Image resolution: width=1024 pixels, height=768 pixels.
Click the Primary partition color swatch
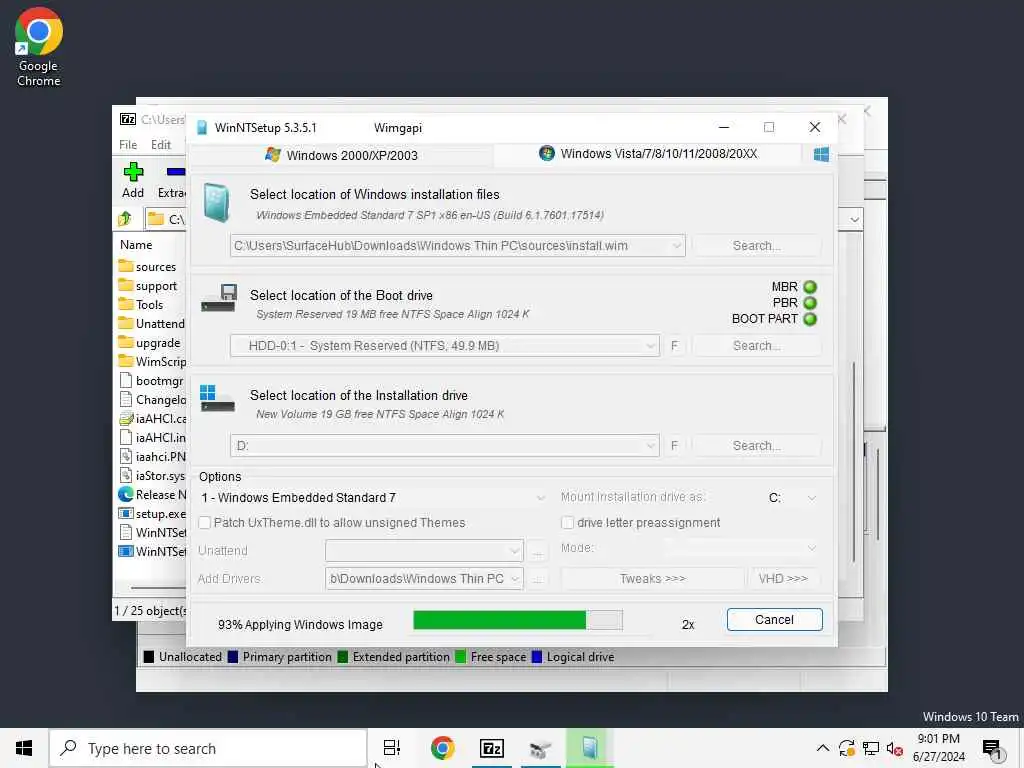[x=232, y=656]
